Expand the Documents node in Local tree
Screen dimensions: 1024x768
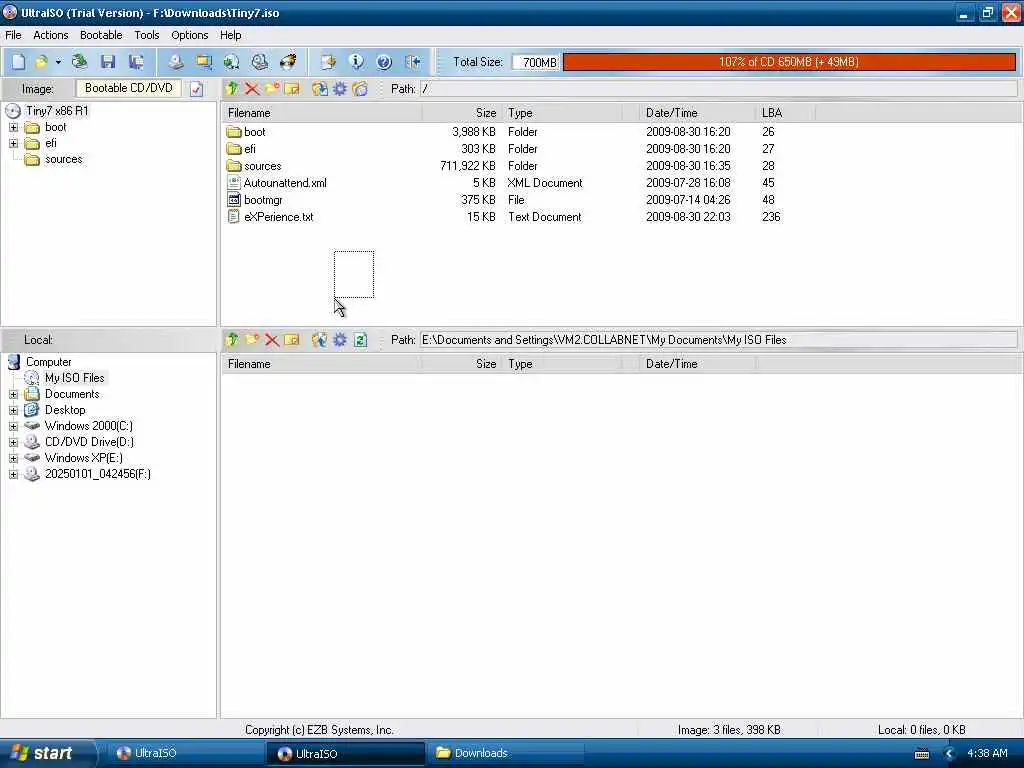14,394
